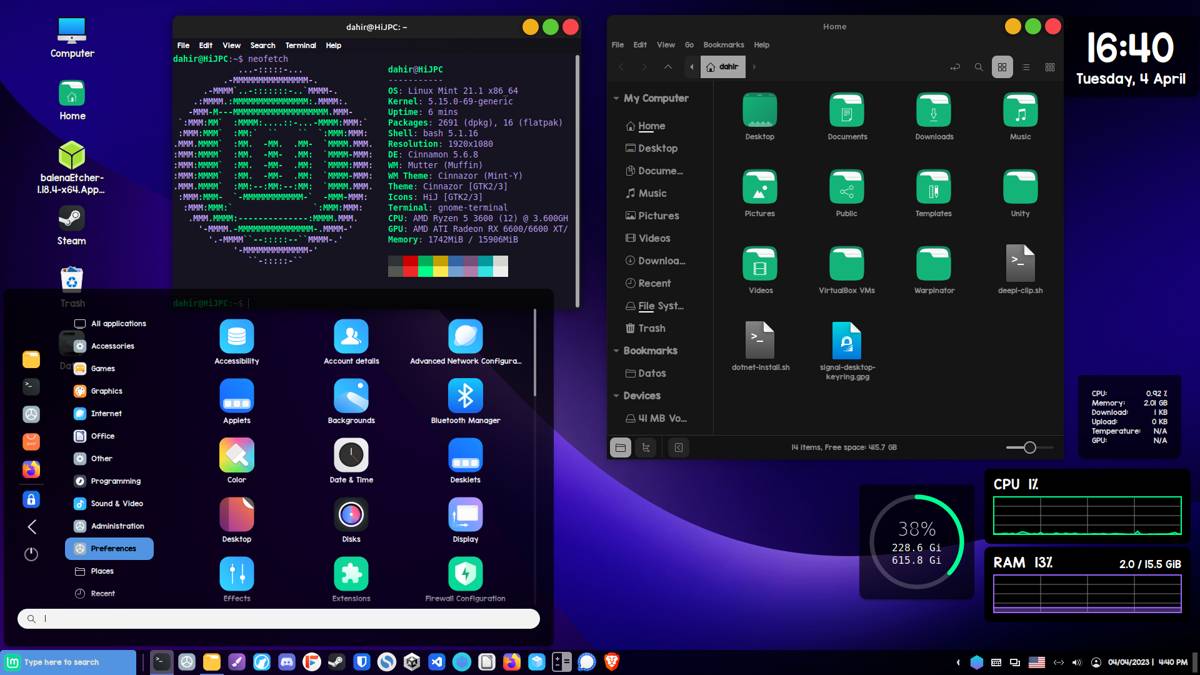Collapse the Devices sidebar section
This screenshot has height=675, width=1200.
tap(616, 396)
